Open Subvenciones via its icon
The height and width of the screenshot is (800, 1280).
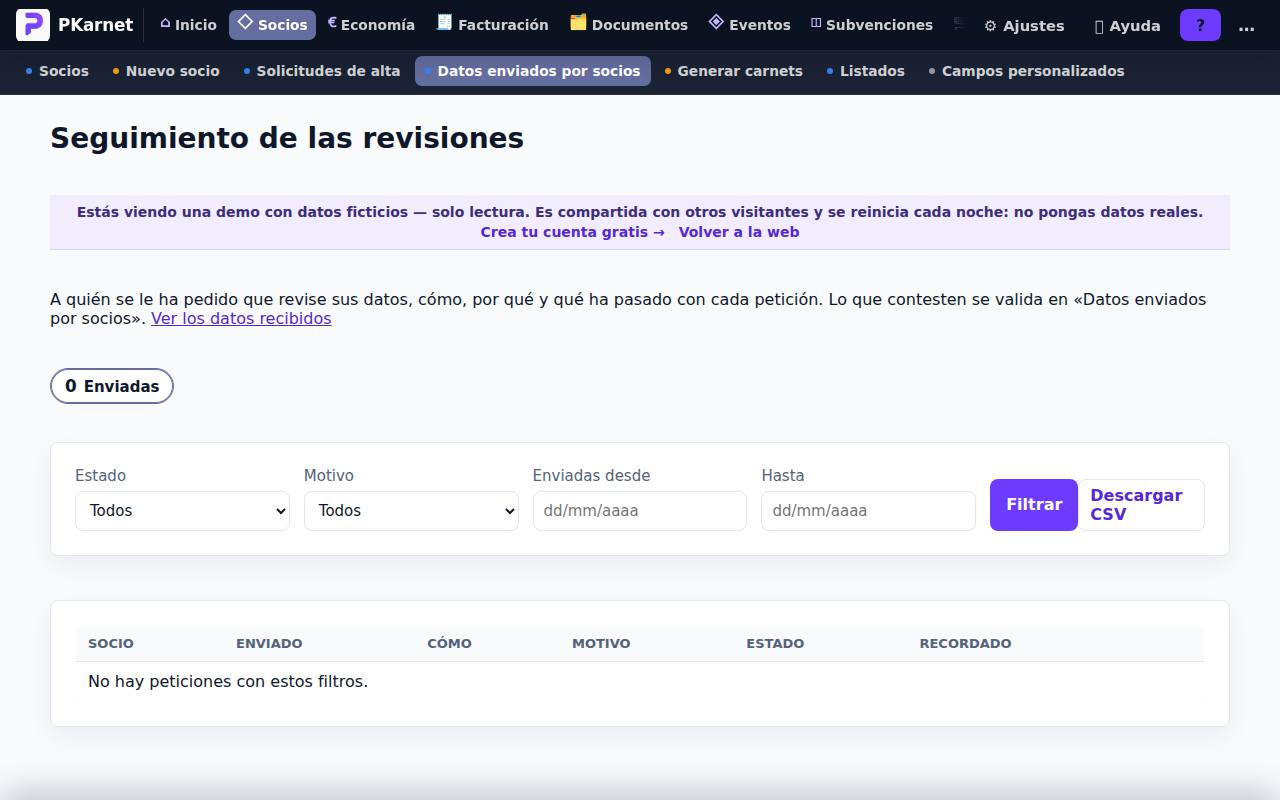click(x=816, y=24)
